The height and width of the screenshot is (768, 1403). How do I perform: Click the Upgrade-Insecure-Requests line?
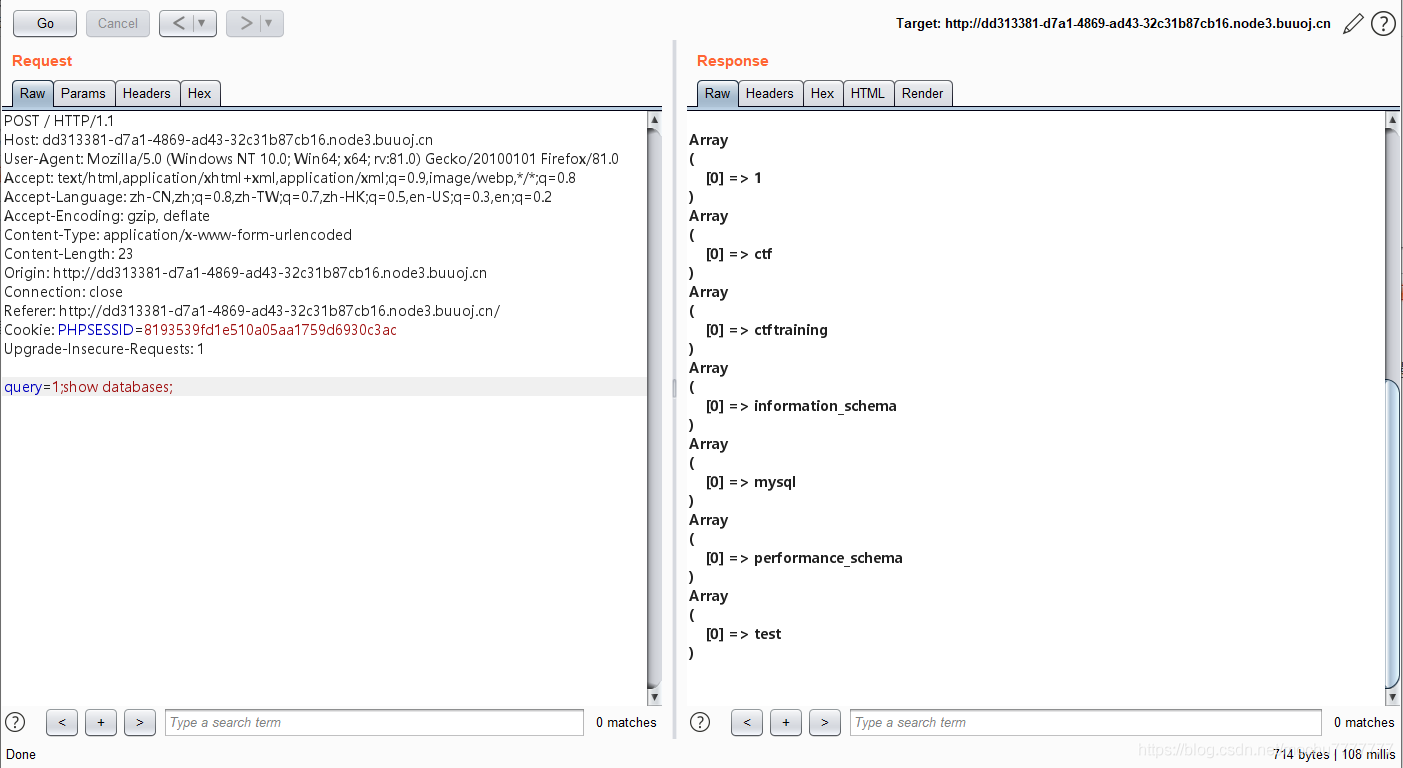(104, 349)
